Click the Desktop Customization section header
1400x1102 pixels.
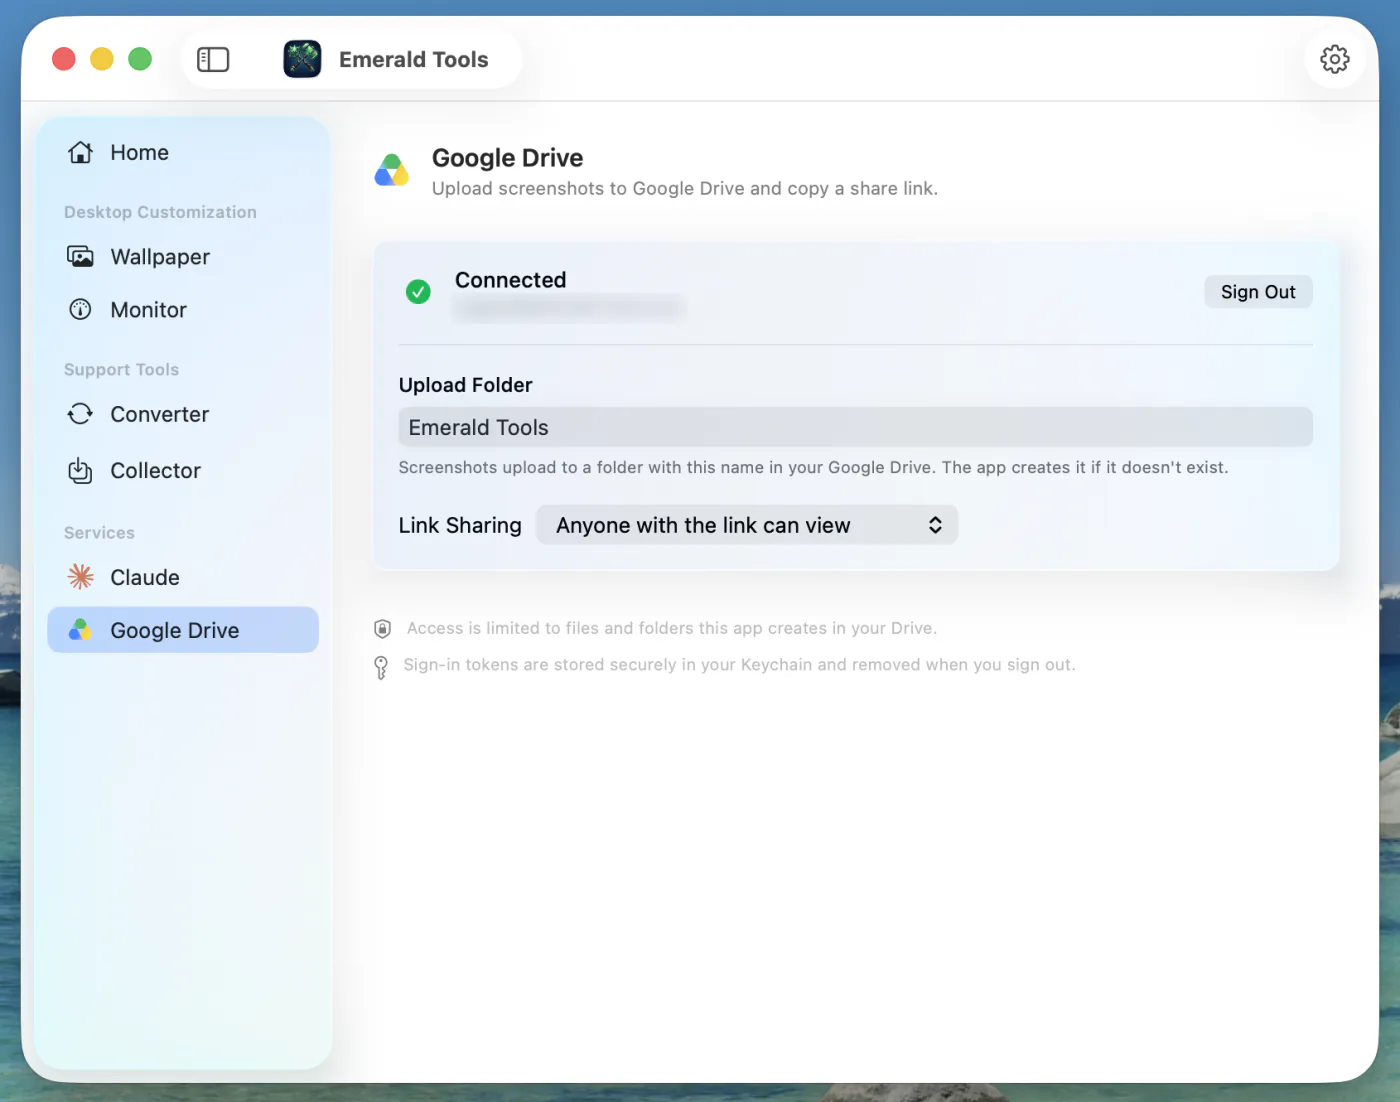[x=160, y=212]
